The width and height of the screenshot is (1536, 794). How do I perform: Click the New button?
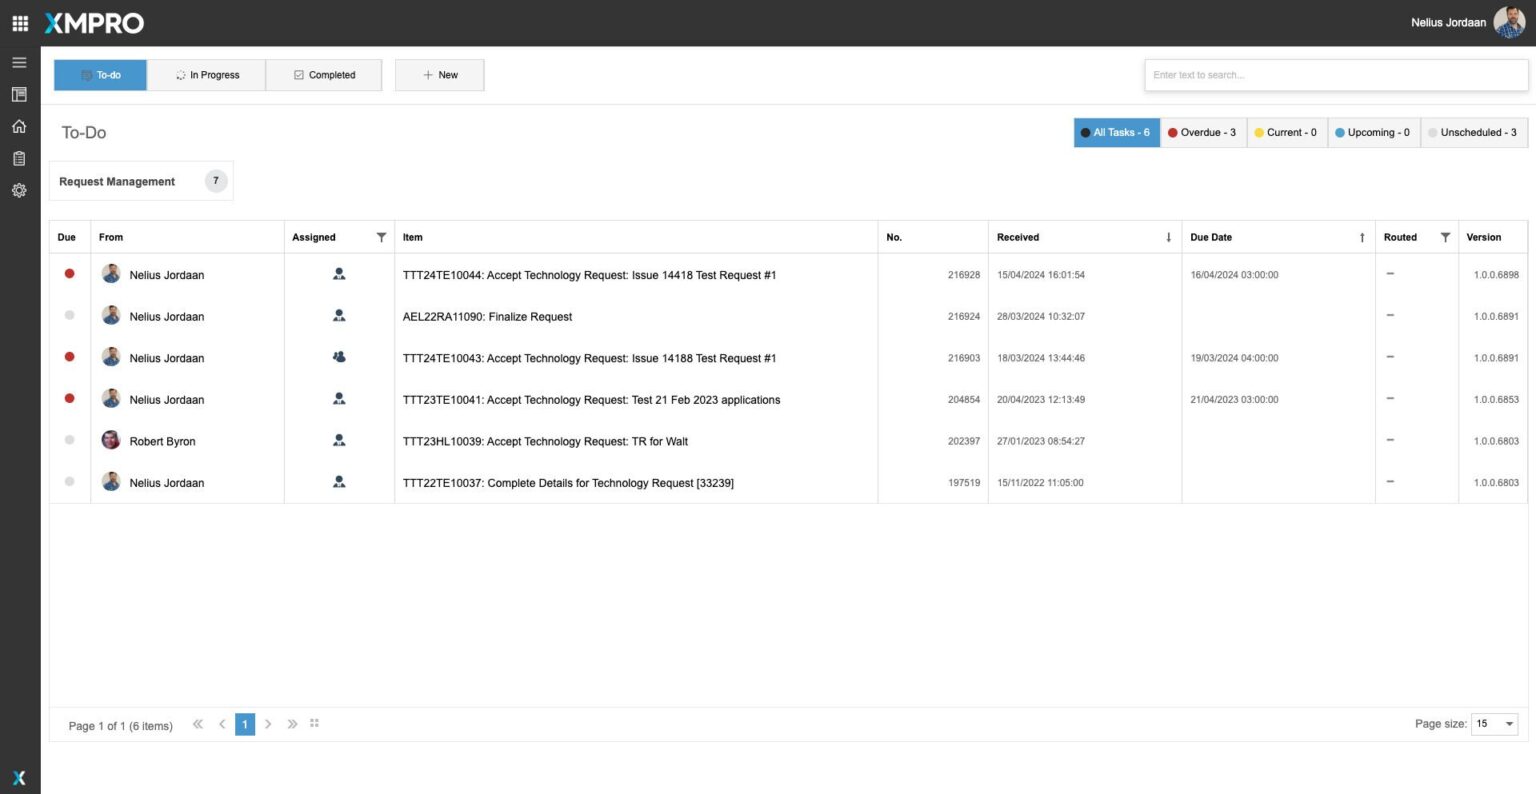click(439, 75)
